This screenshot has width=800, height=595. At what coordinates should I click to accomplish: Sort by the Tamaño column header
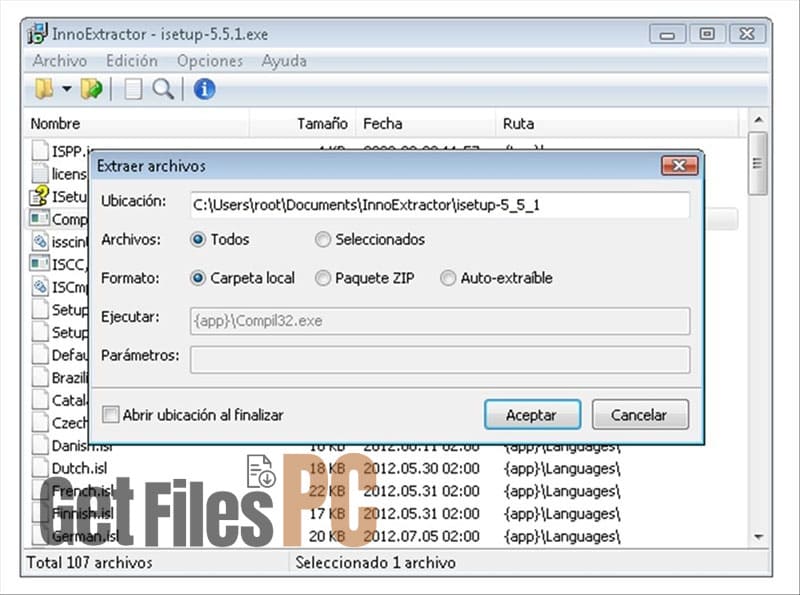coord(303,123)
